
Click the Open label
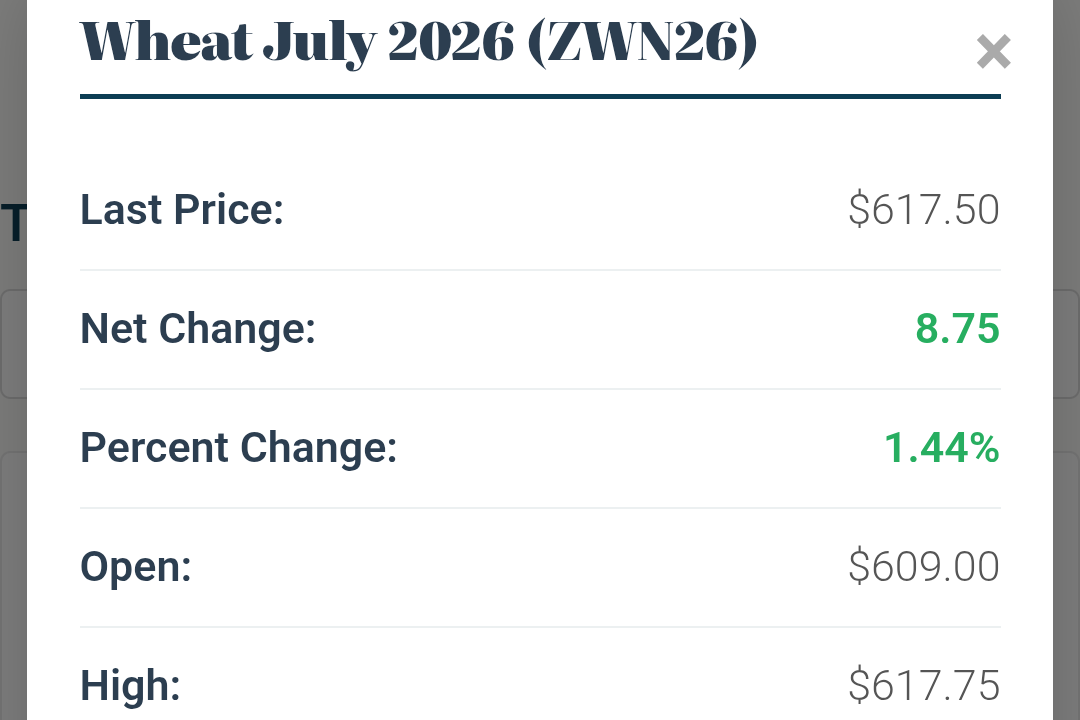(x=136, y=568)
